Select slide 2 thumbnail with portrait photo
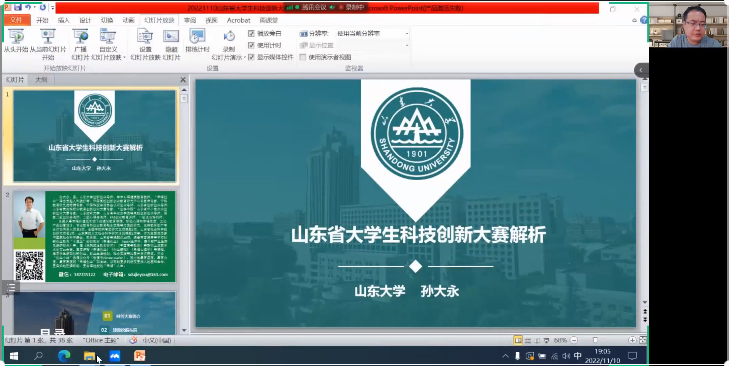 (94, 236)
